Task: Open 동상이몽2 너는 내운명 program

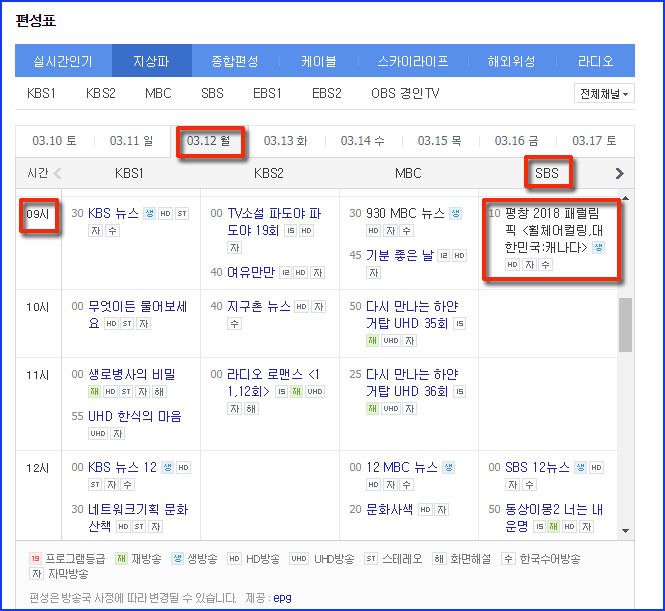Action: [553, 517]
